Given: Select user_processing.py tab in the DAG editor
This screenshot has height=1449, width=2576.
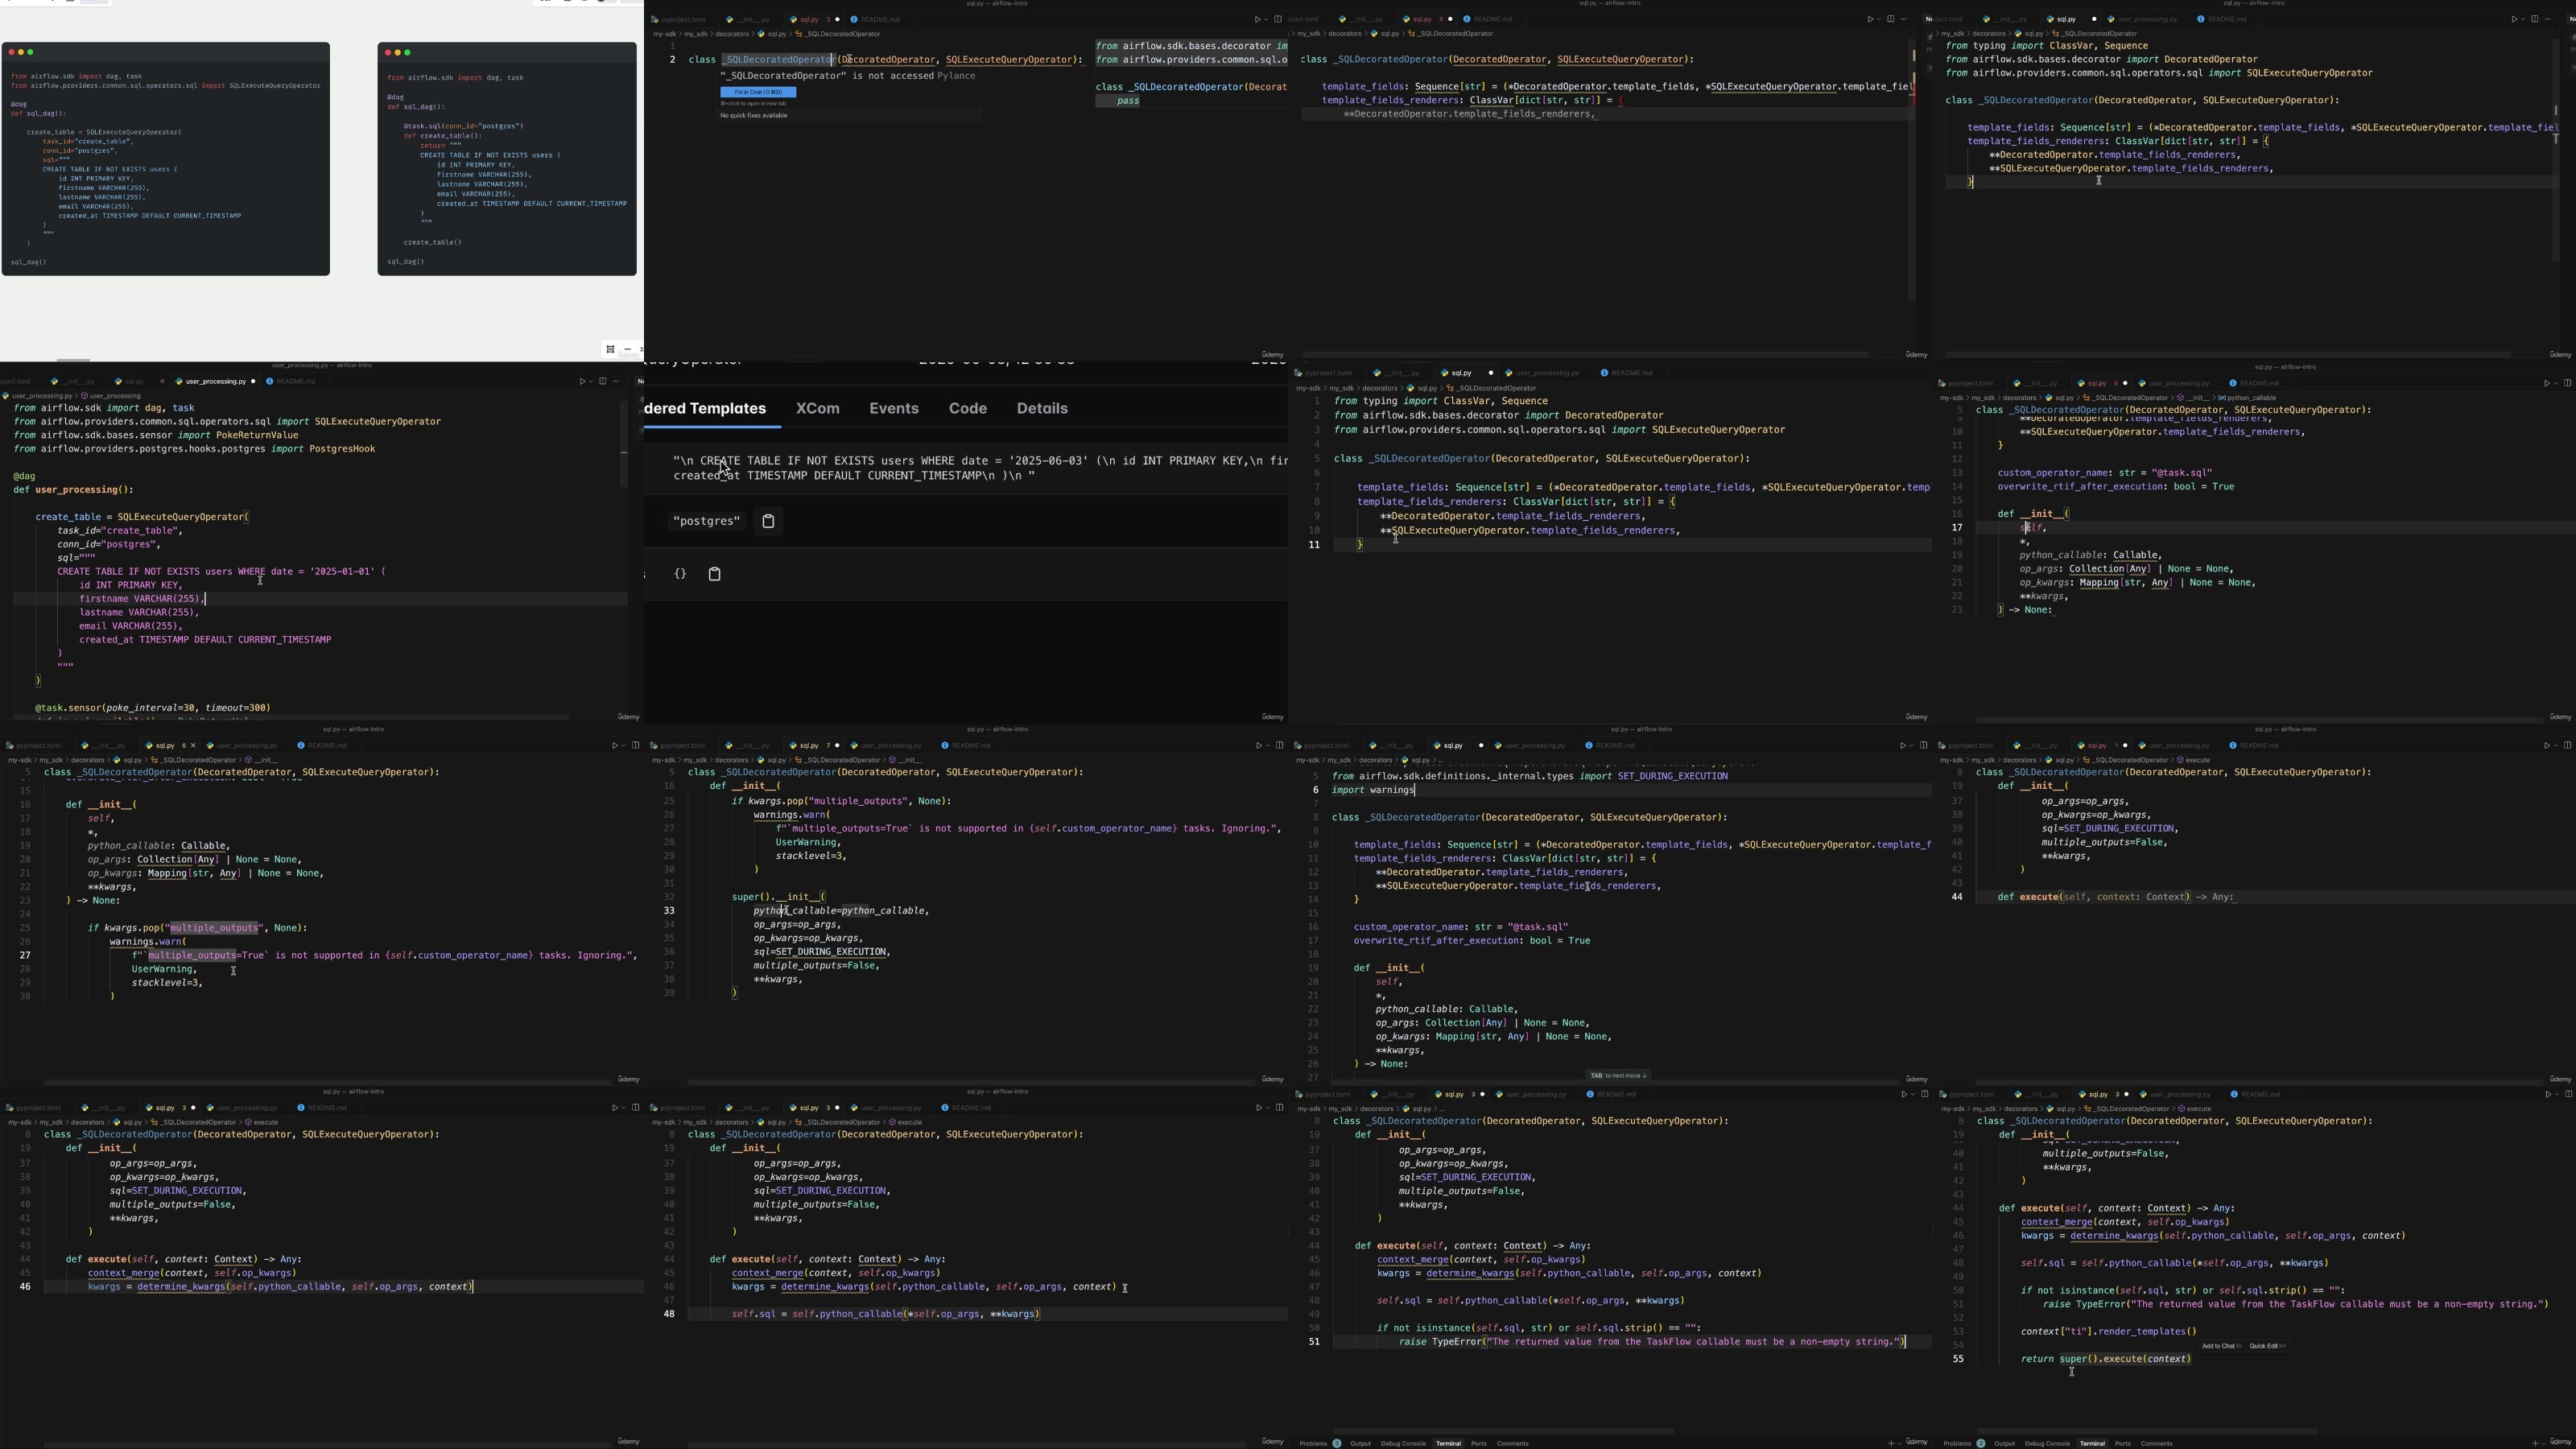Looking at the screenshot, I should (x=215, y=381).
